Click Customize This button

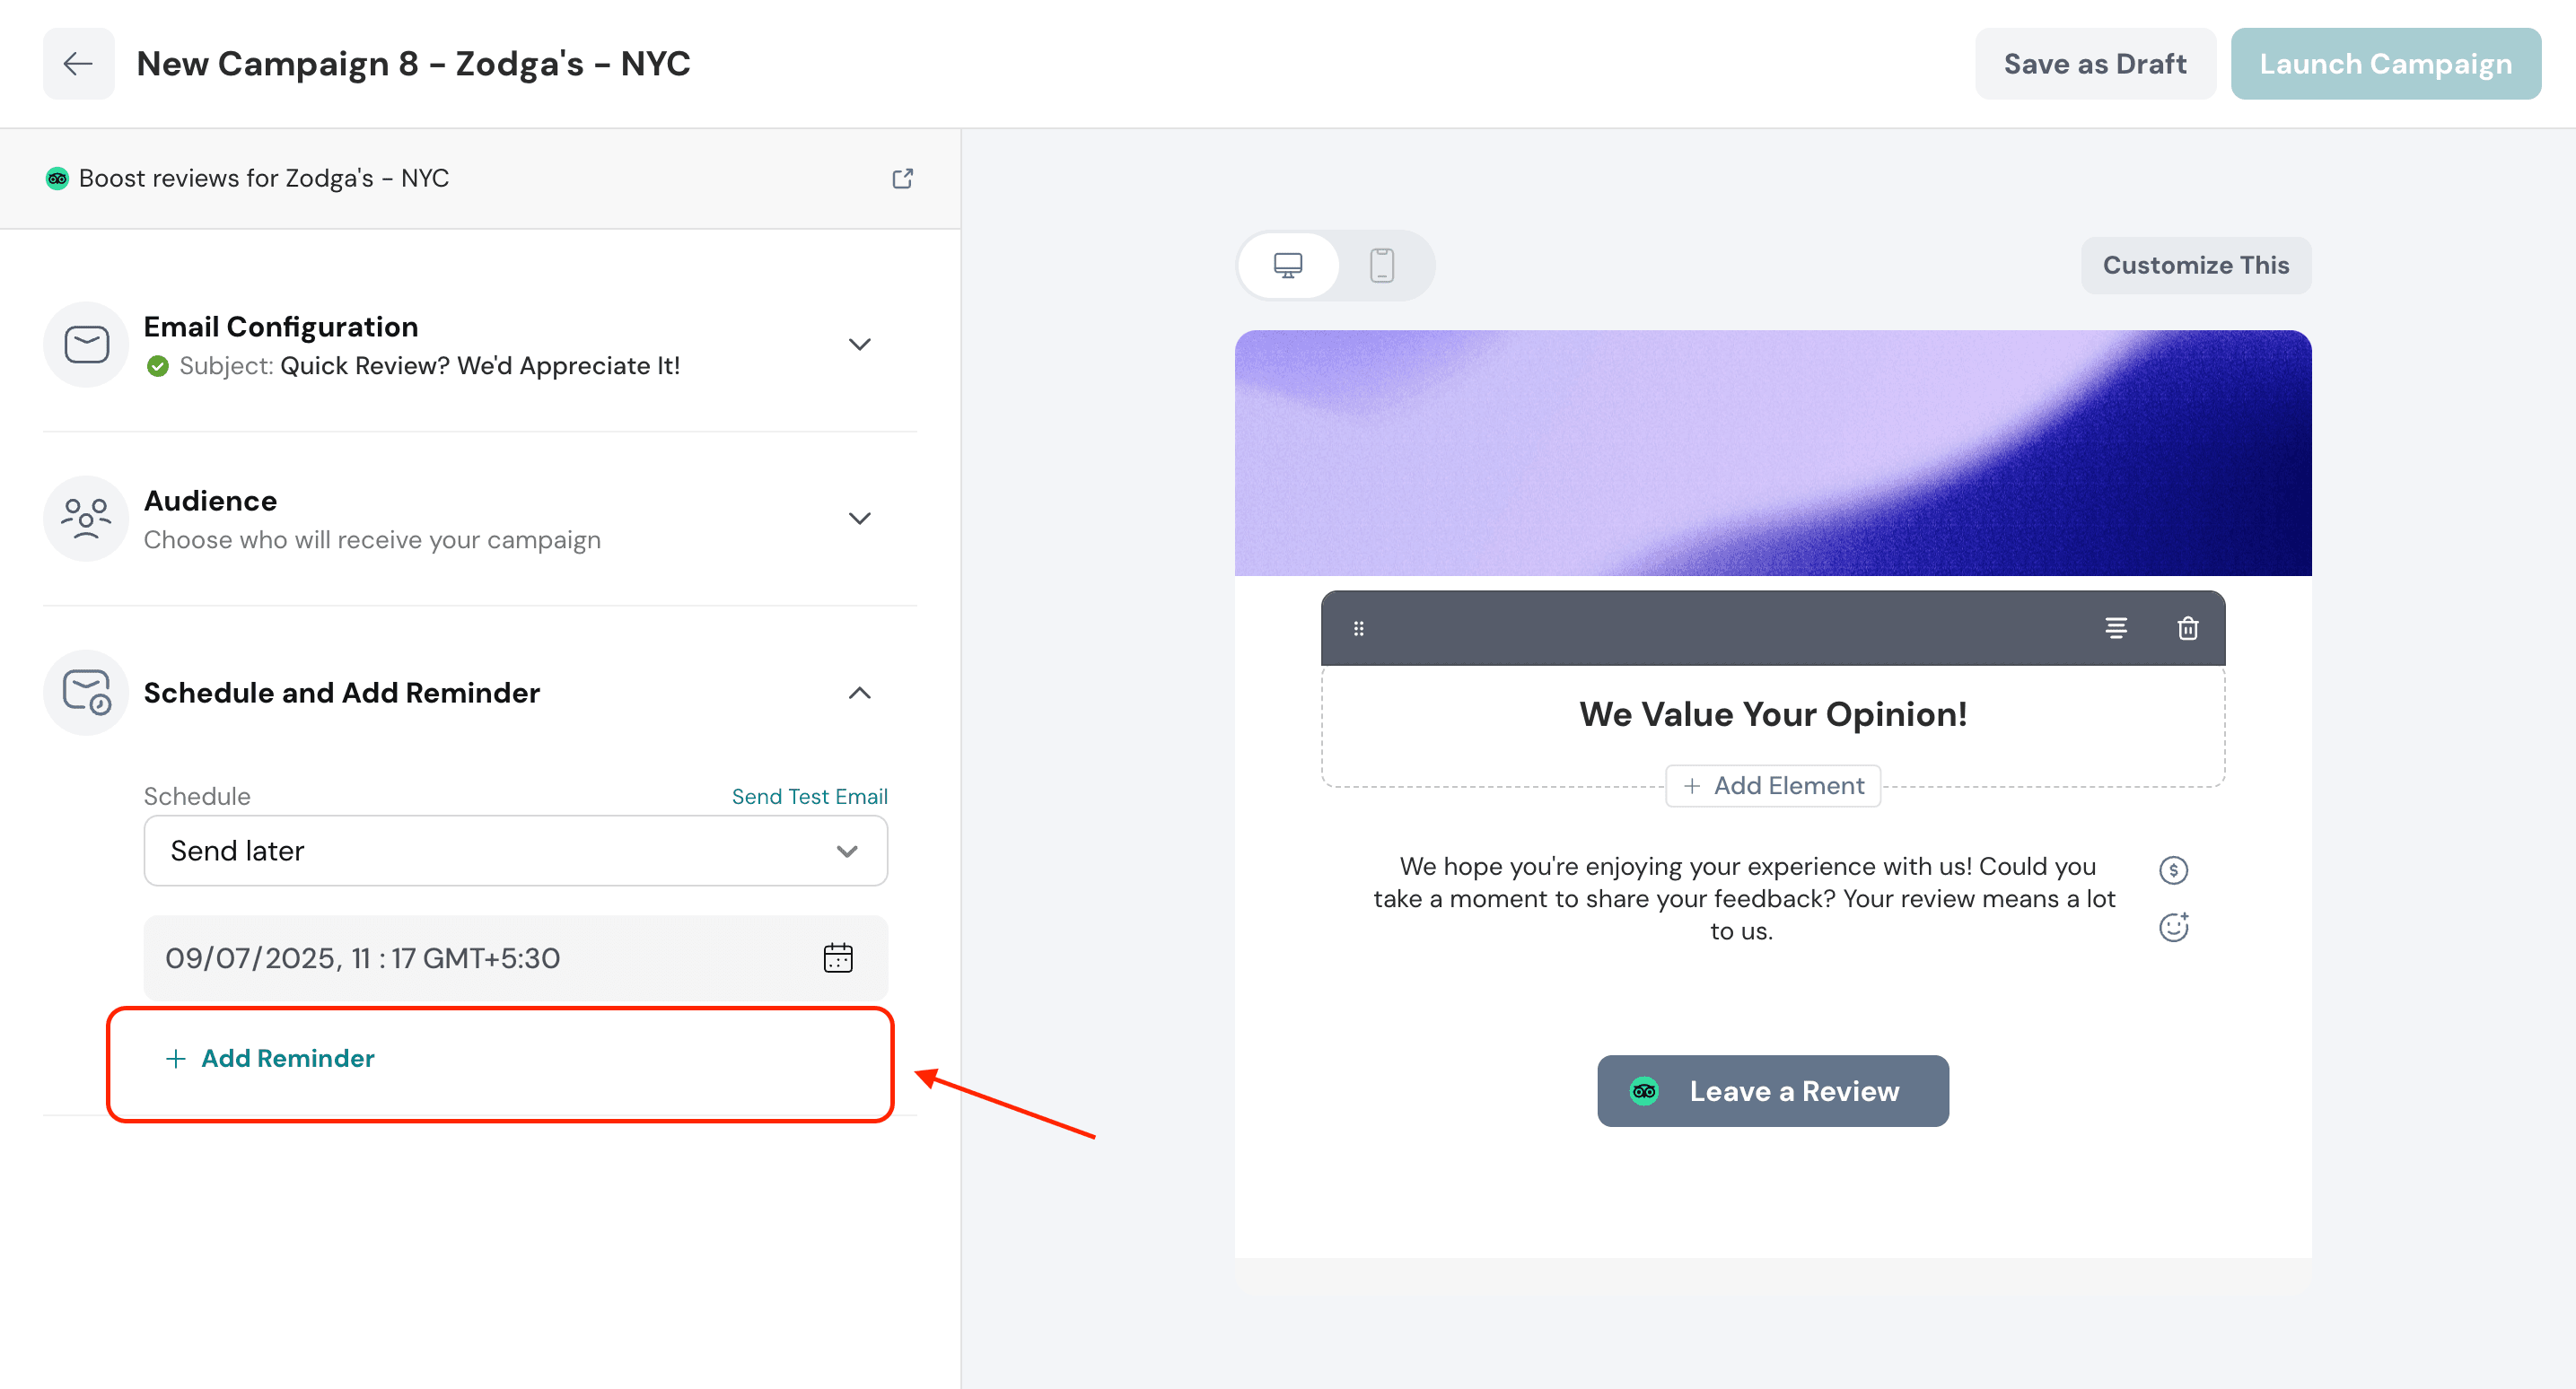2195,265
